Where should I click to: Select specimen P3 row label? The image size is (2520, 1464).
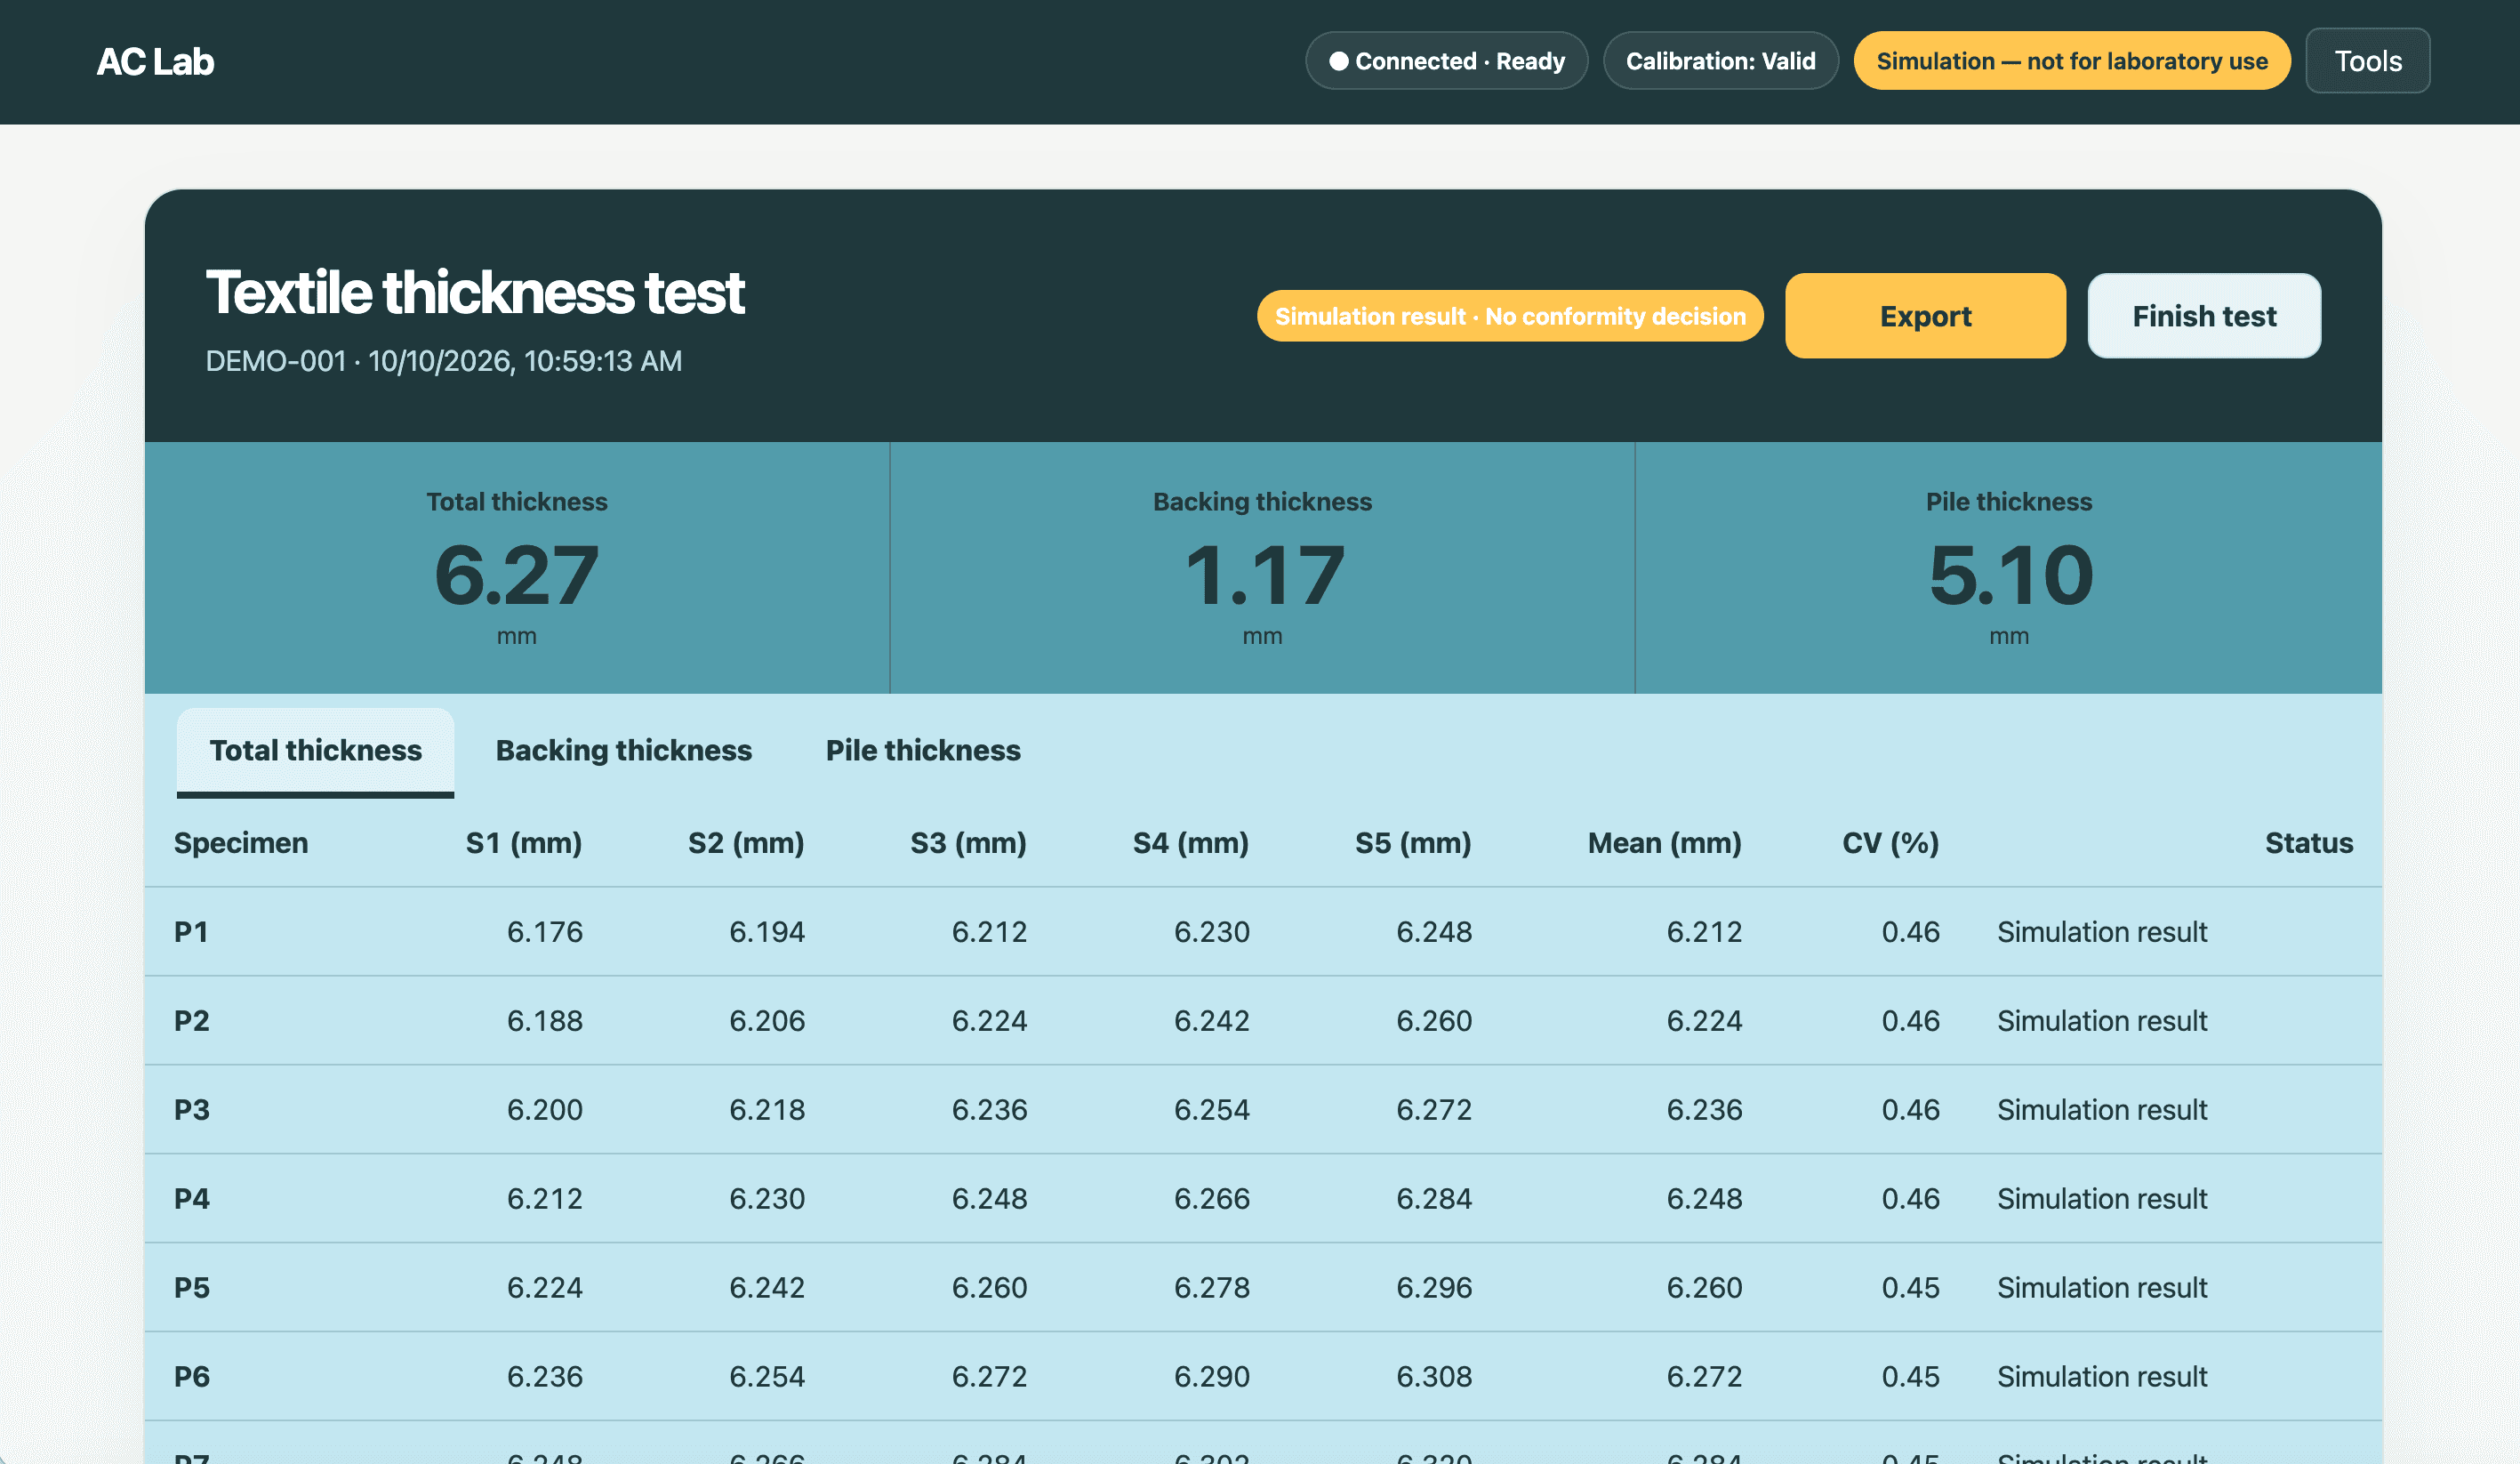pyautogui.click(x=192, y=1110)
